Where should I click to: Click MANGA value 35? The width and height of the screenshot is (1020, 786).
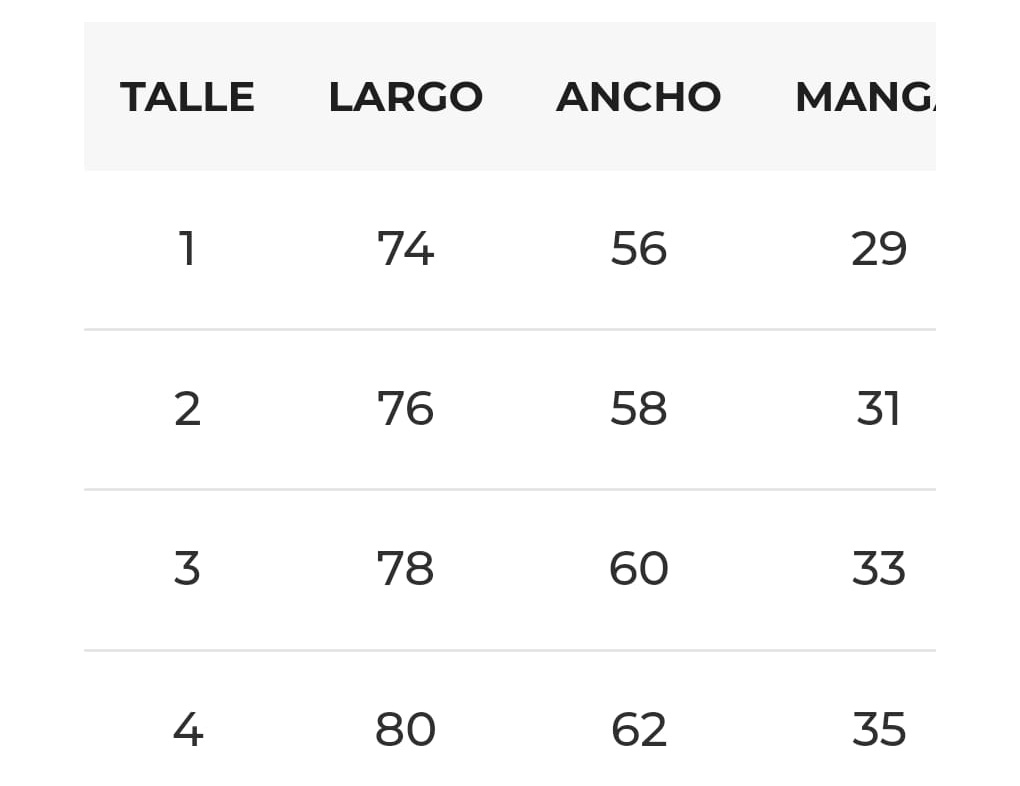[x=879, y=729]
